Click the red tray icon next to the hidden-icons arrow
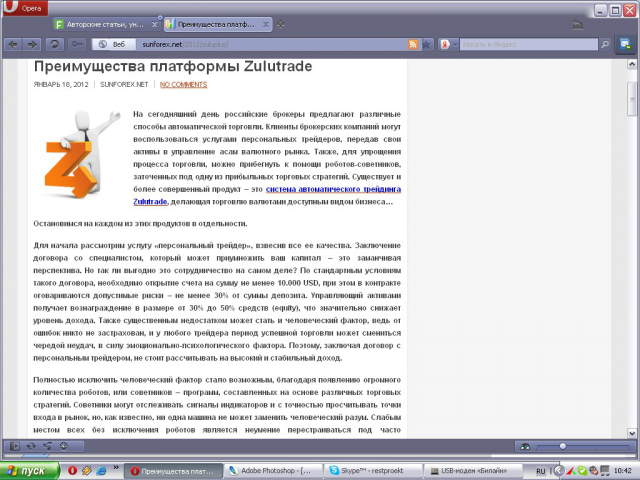Image resolution: width=640 pixels, height=480 pixels. point(571,471)
